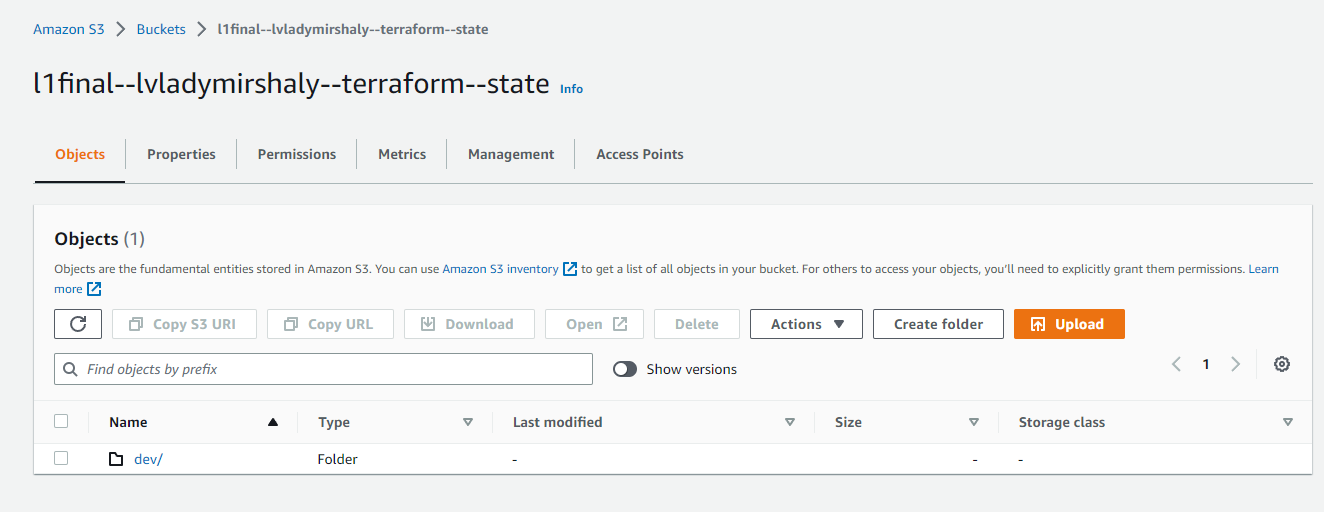The height and width of the screenshot is (512, 1324).
Task: Open table preferences gear icon
Action: tap(1282, 364)
